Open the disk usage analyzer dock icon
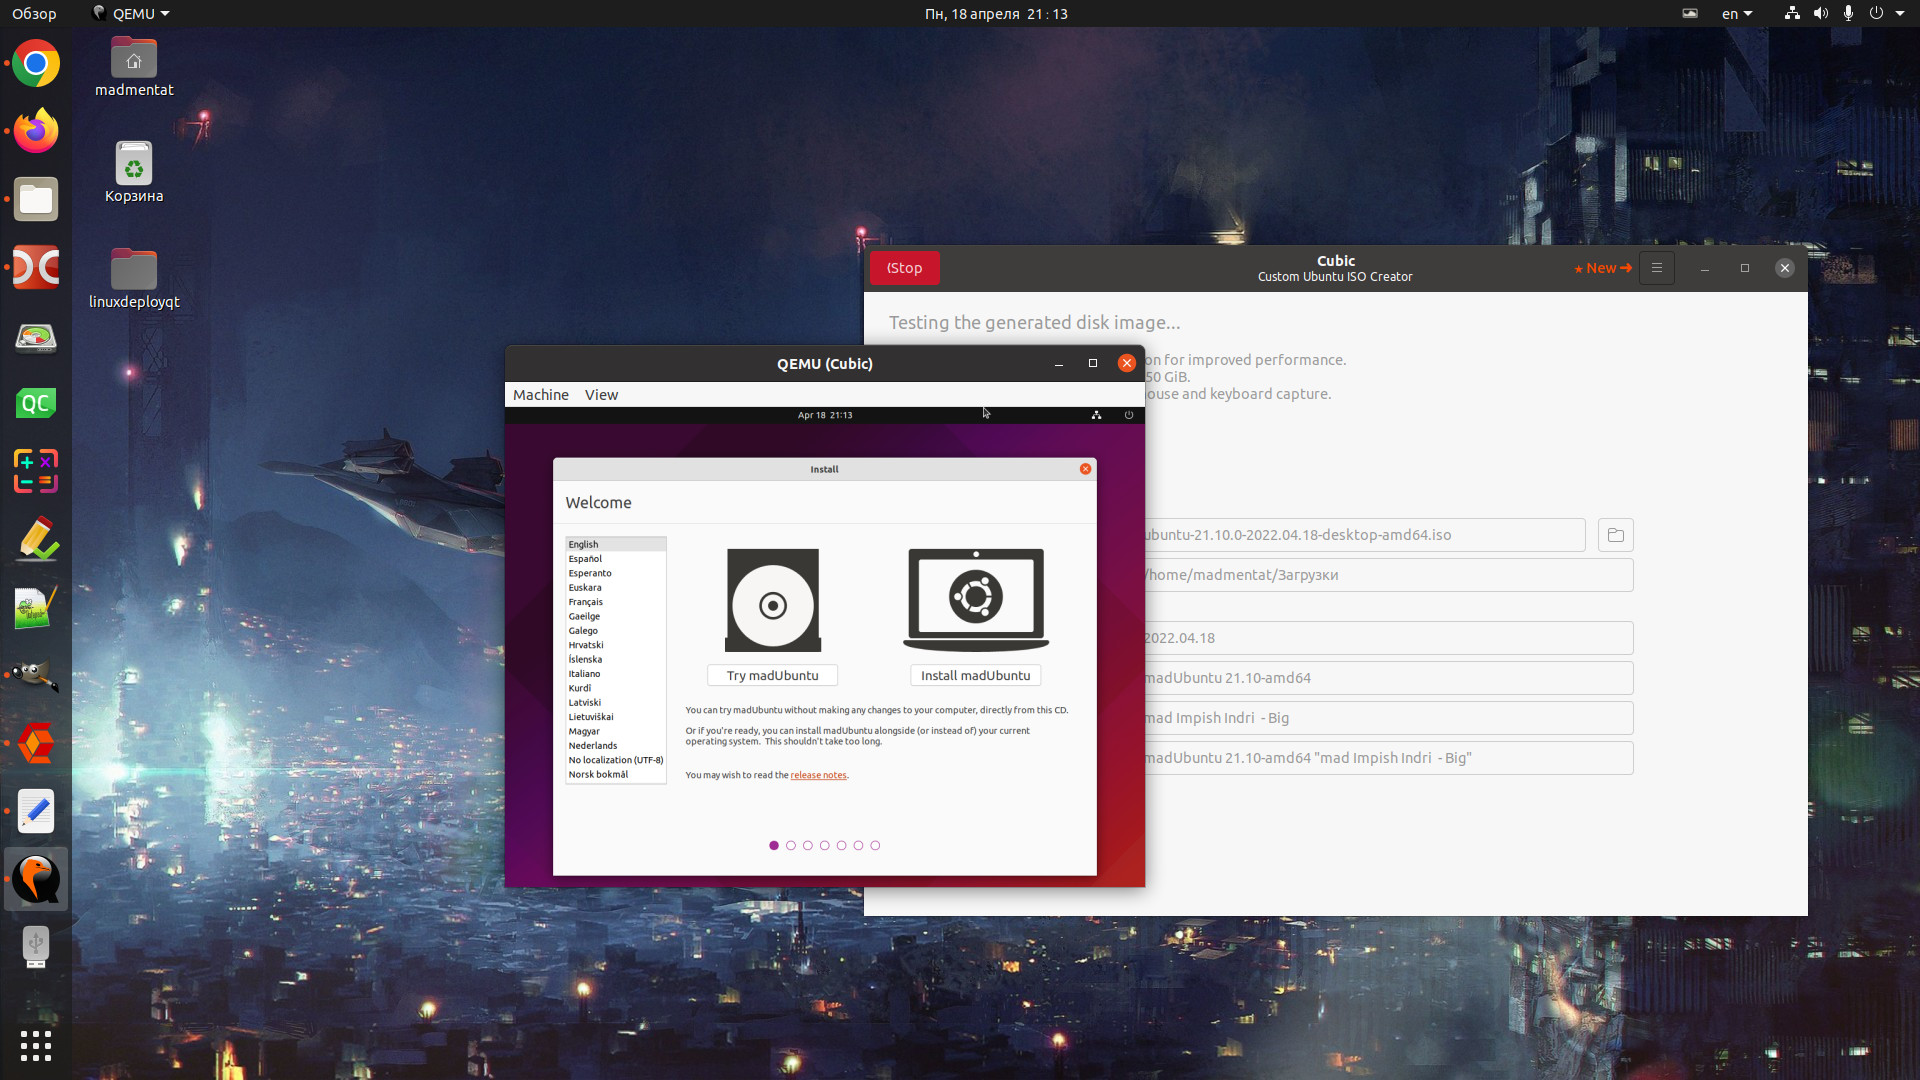 36,336
